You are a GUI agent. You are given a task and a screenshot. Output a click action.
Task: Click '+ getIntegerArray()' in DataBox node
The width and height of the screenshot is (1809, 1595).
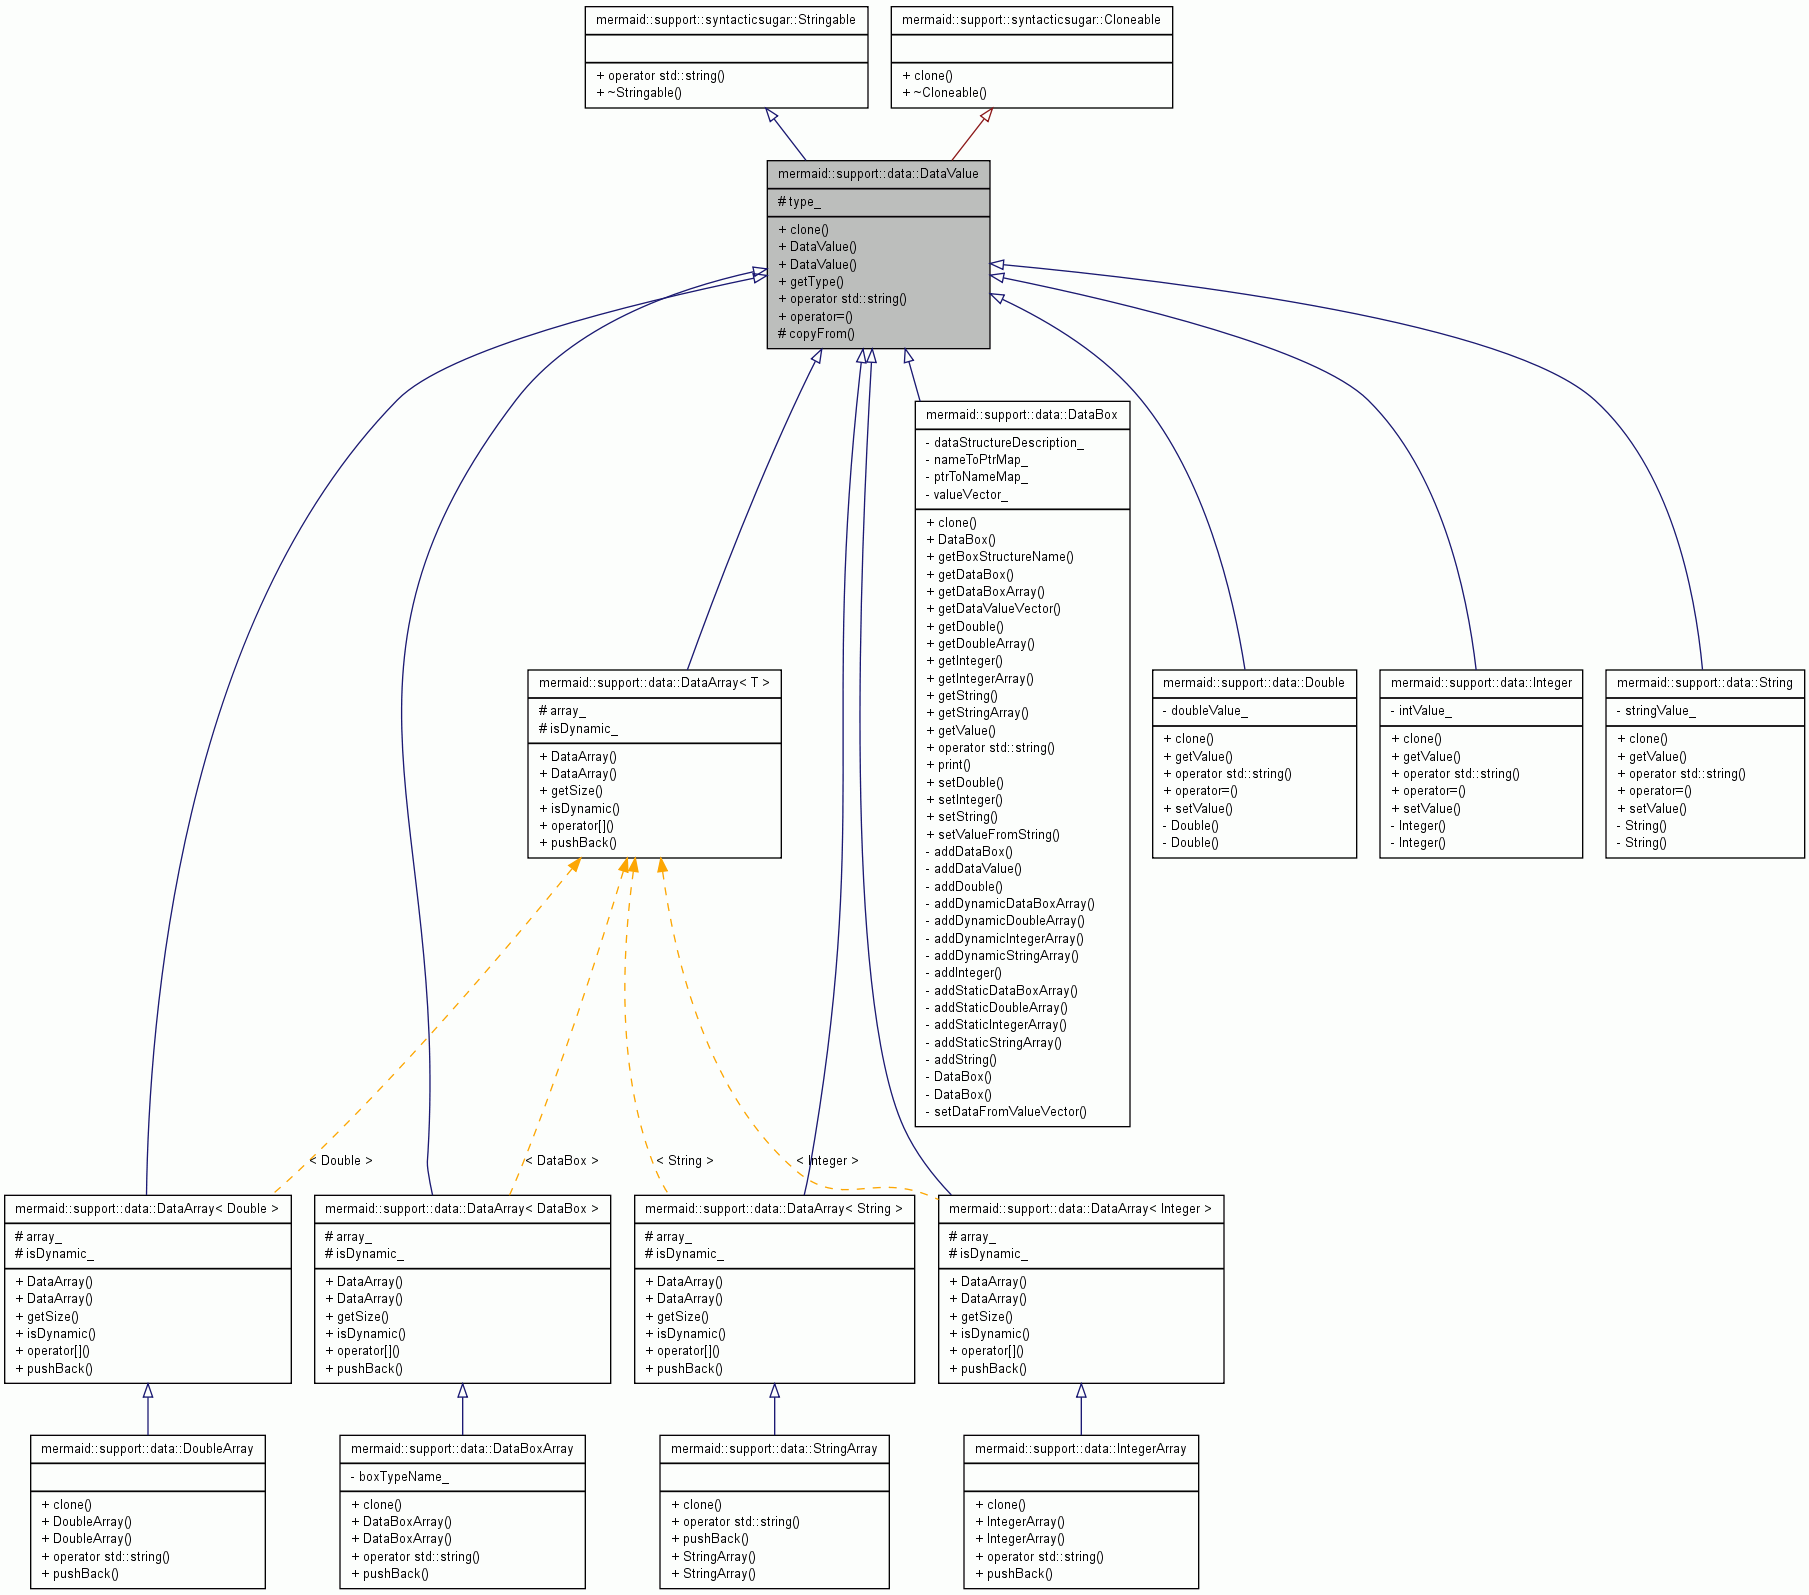tap(980, 679)
